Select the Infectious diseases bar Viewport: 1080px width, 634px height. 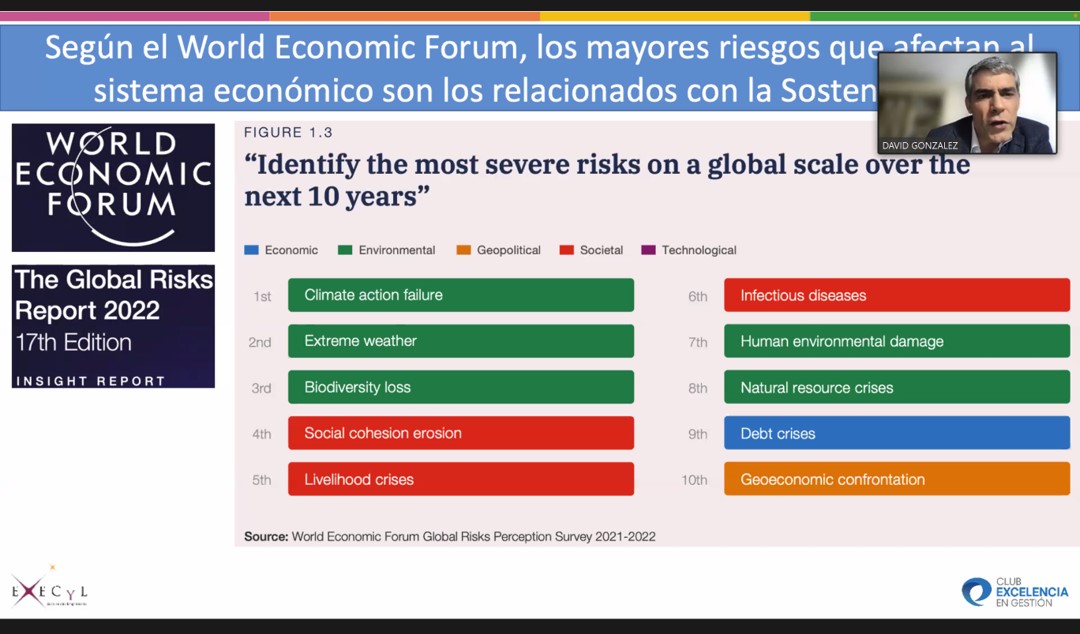[x=897, y=295]
